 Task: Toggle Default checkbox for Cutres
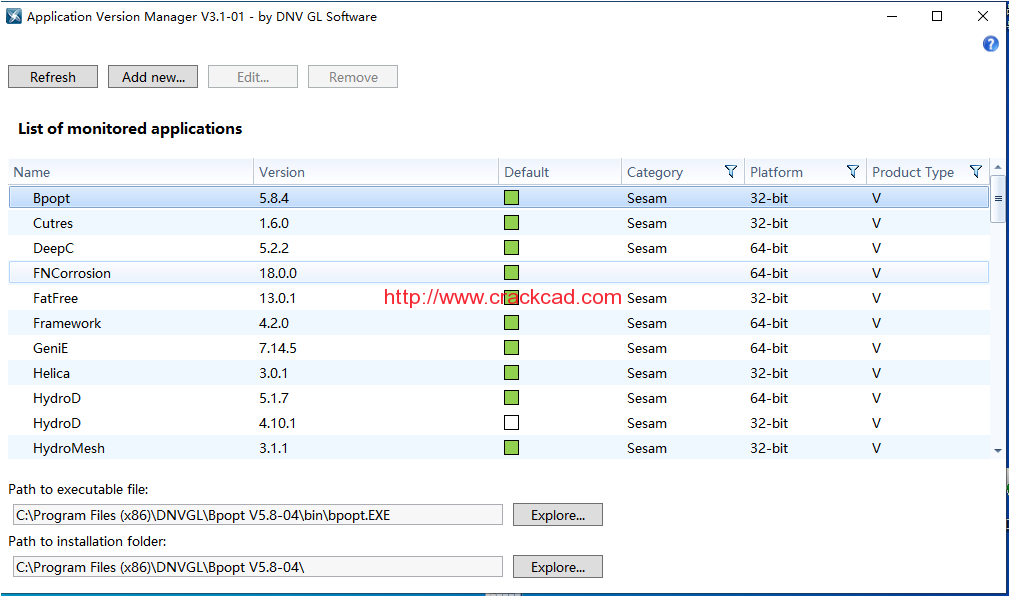point(511,223)
